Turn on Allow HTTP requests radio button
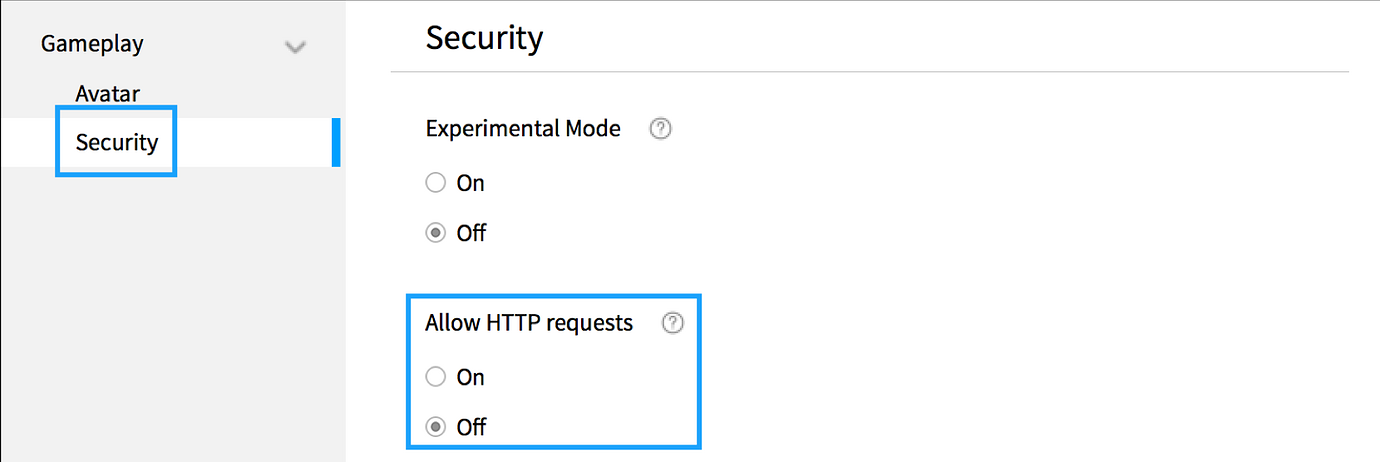 click(x=435, y=377)
